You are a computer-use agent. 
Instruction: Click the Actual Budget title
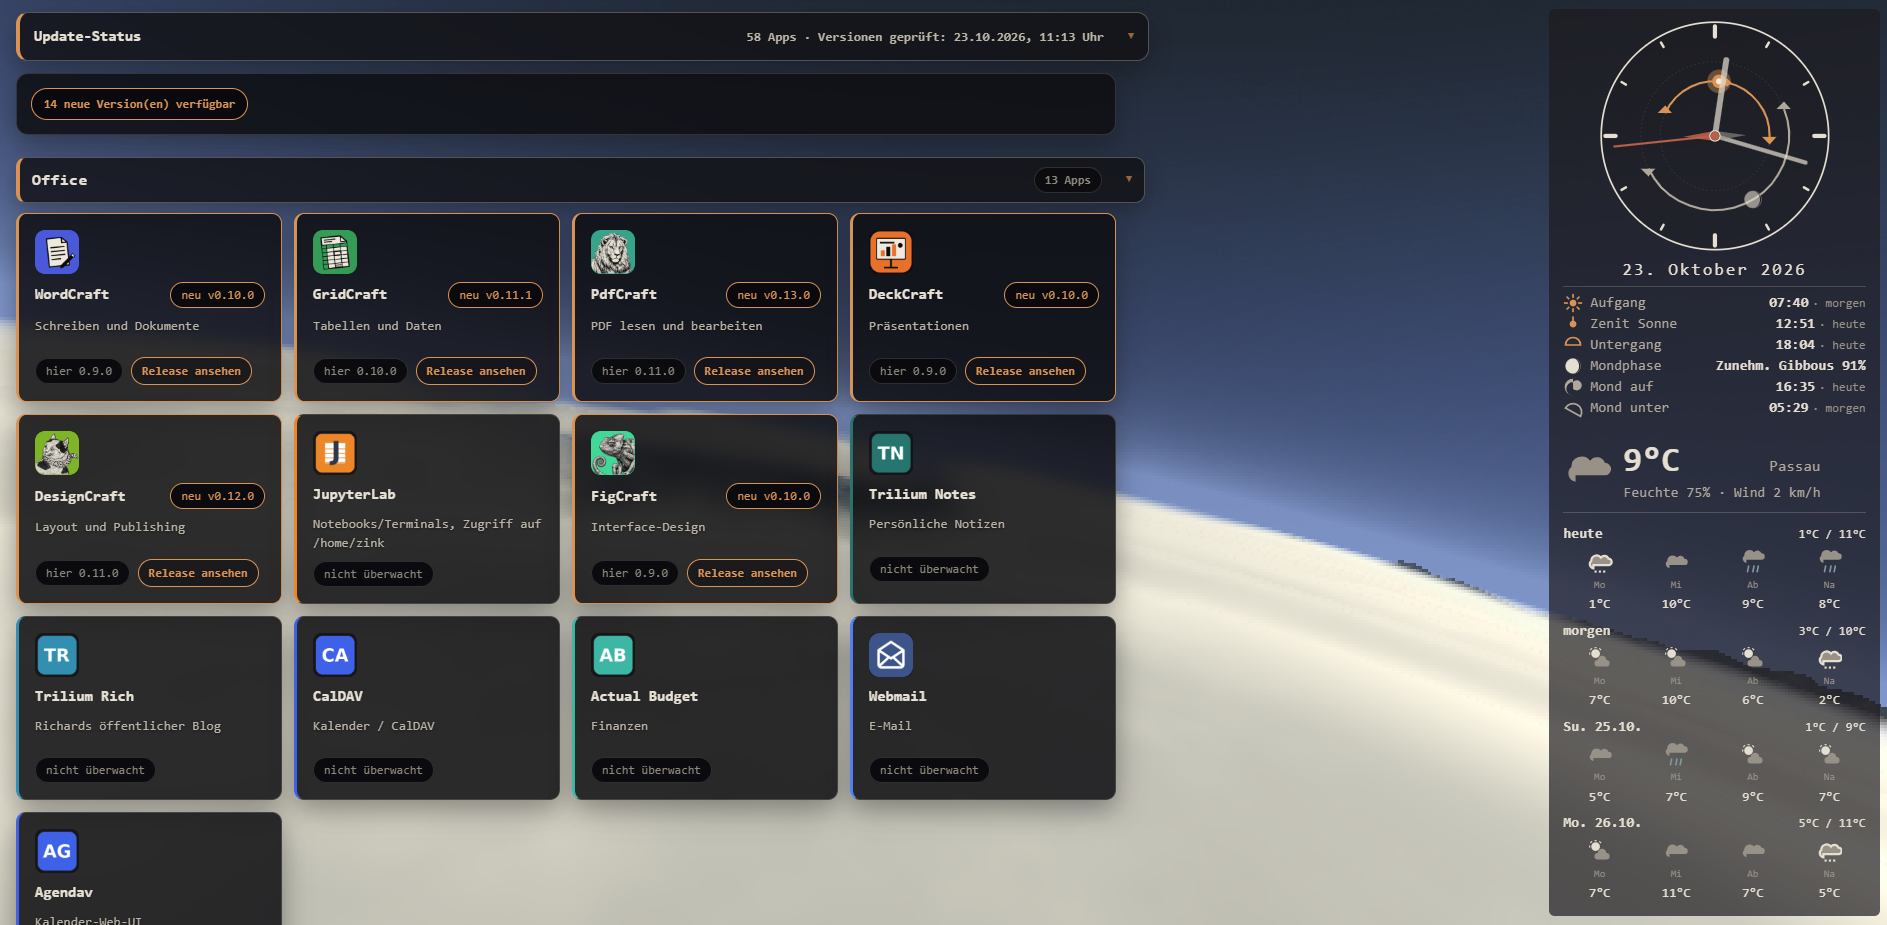644,696
